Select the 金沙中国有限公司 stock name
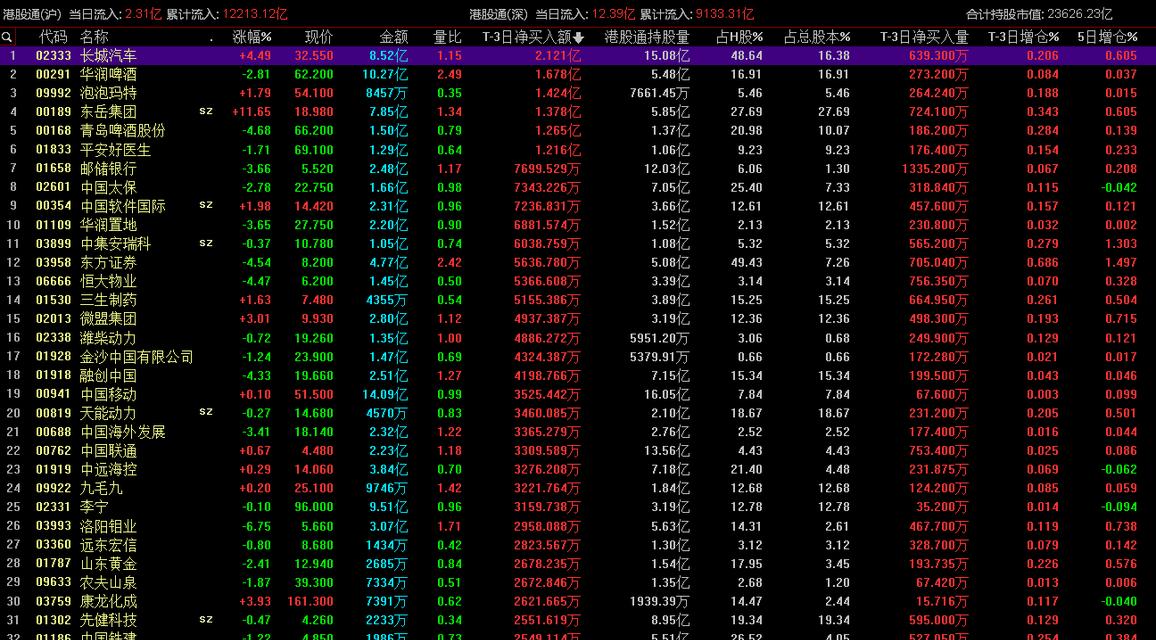Image resolution: width=1156 pixels, height=640 pixels. pyautogui.click(x=137, y=357)
